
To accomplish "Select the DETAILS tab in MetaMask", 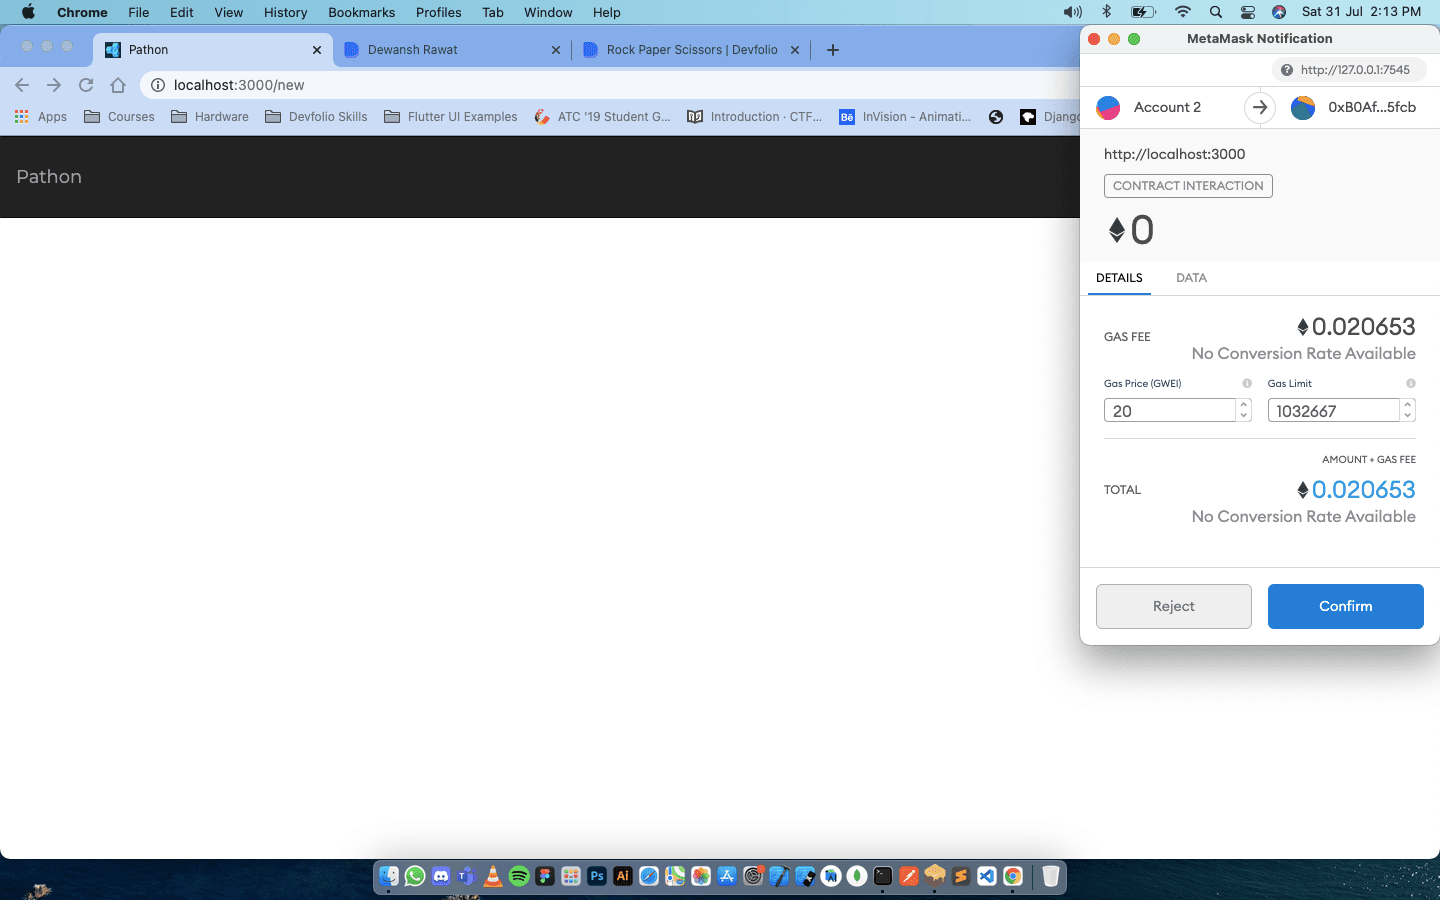I will [1119, 278].
